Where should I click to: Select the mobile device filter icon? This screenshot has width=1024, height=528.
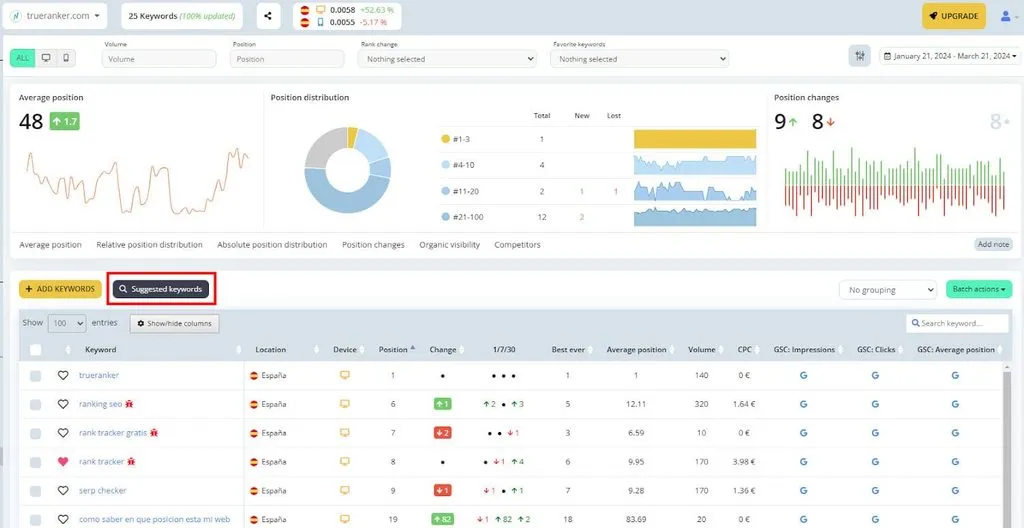coord(66,58)
